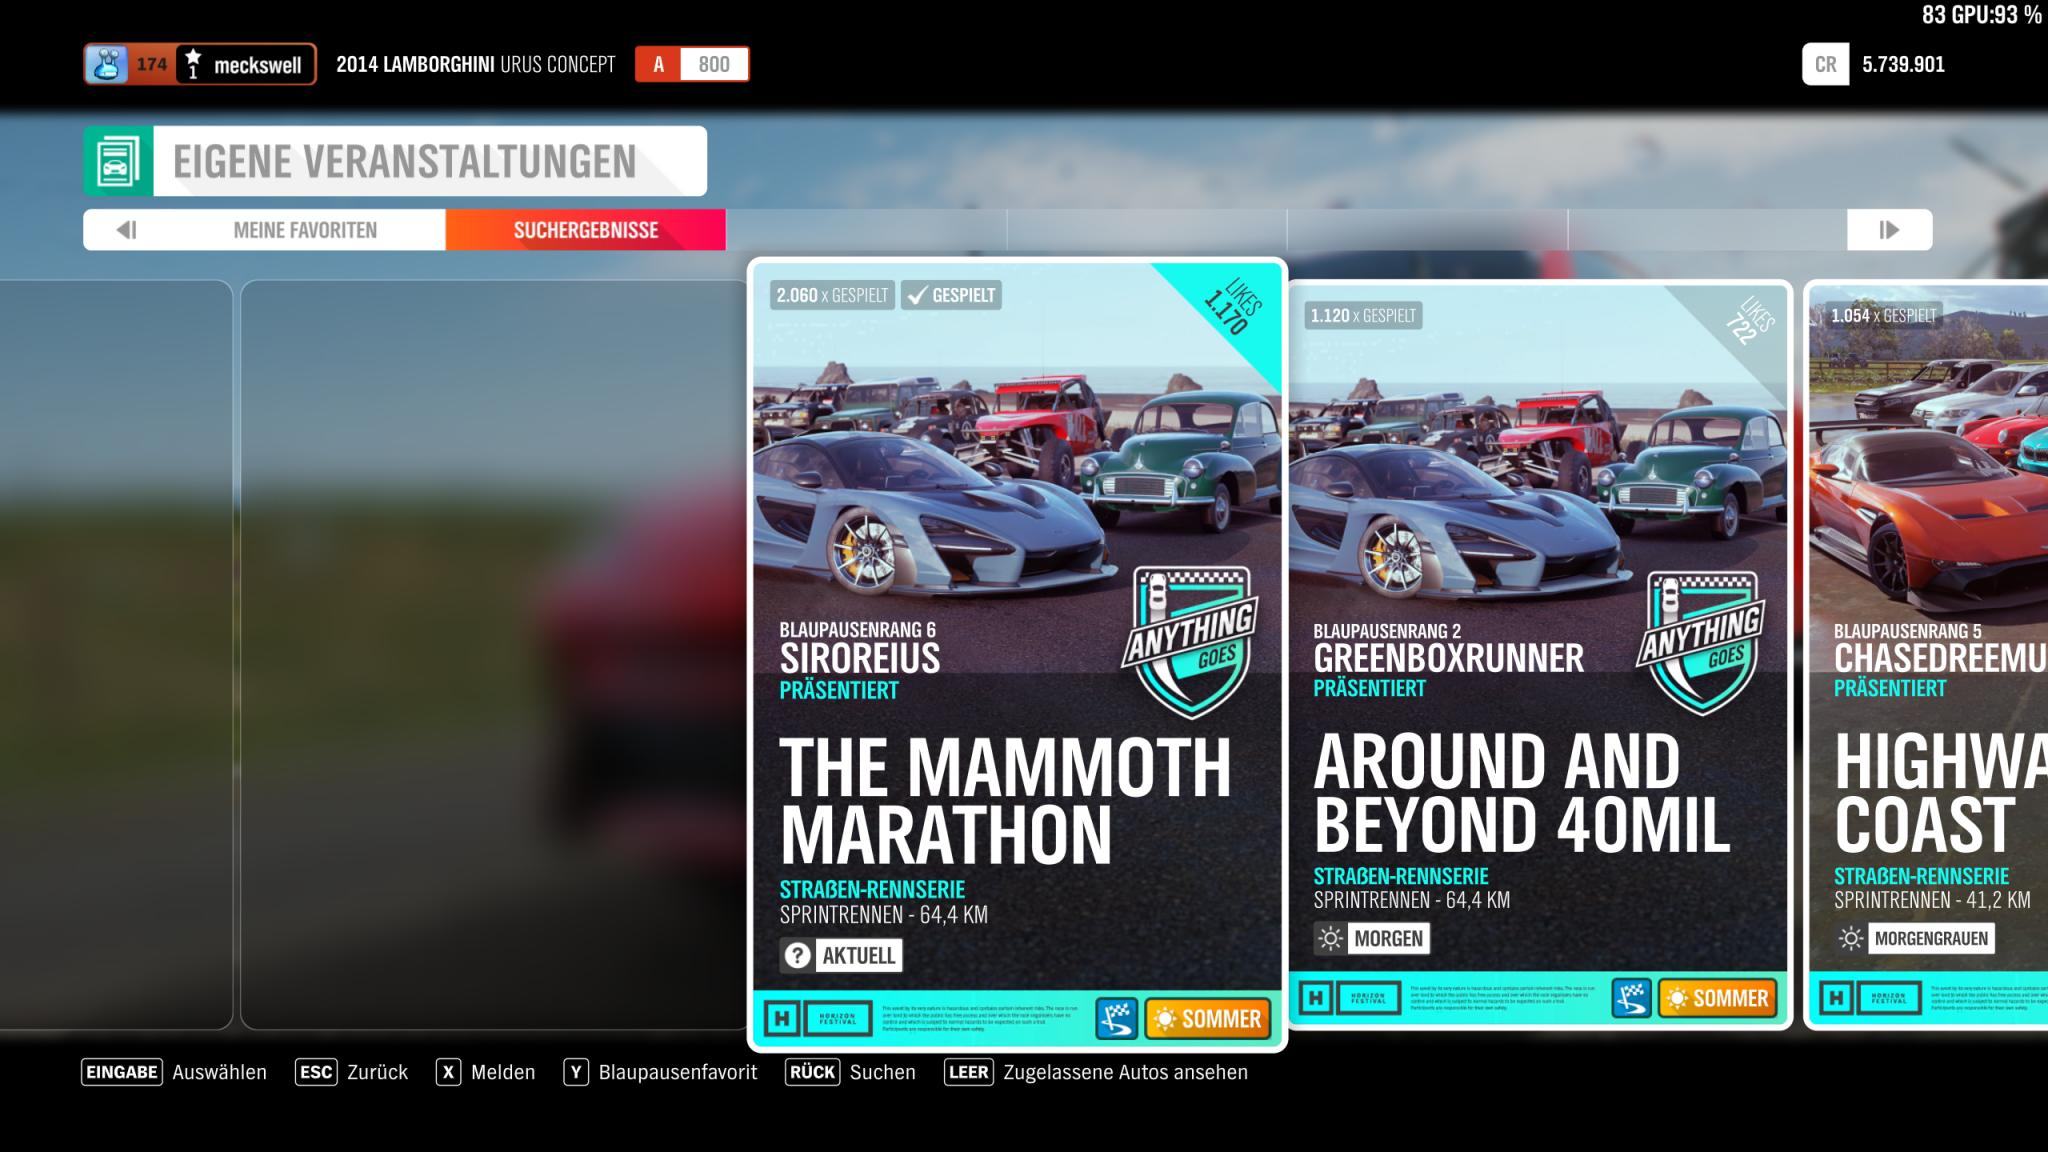Click Blaupausenfavorit option
The width and height of the screenshot is (2048, 1152).
point(676,1072)
